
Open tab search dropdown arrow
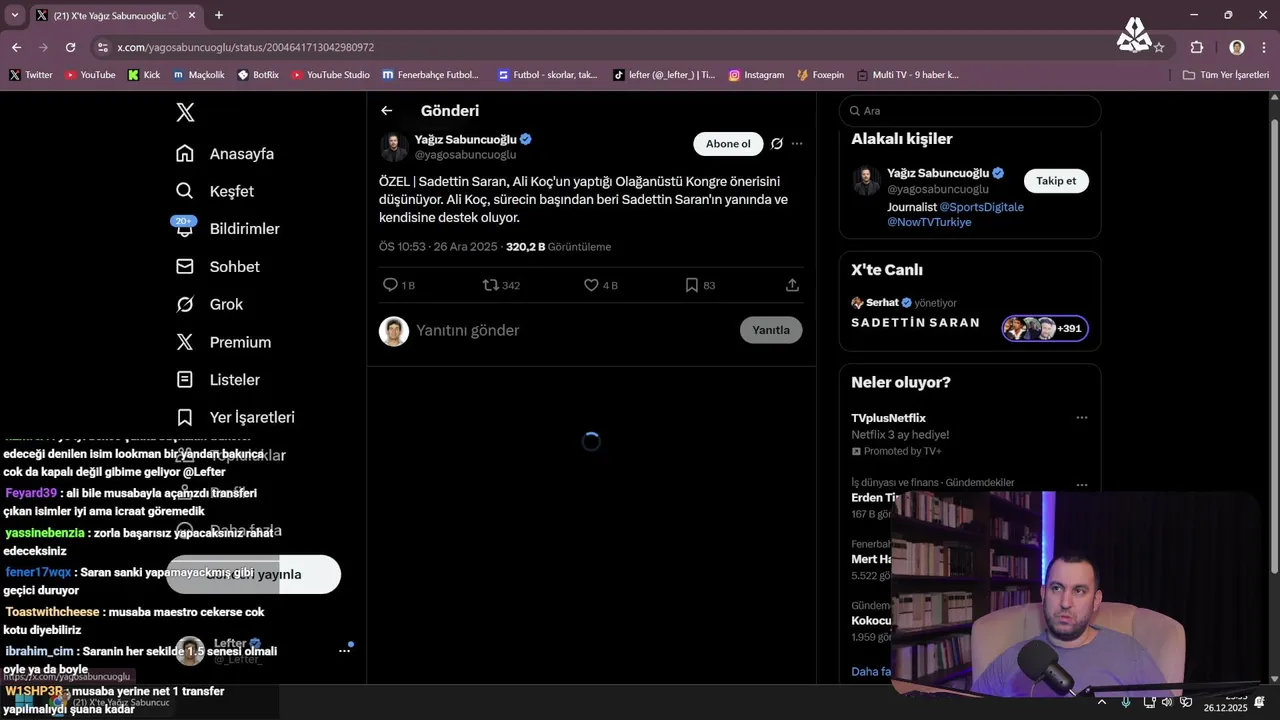(x=14, y=15)
